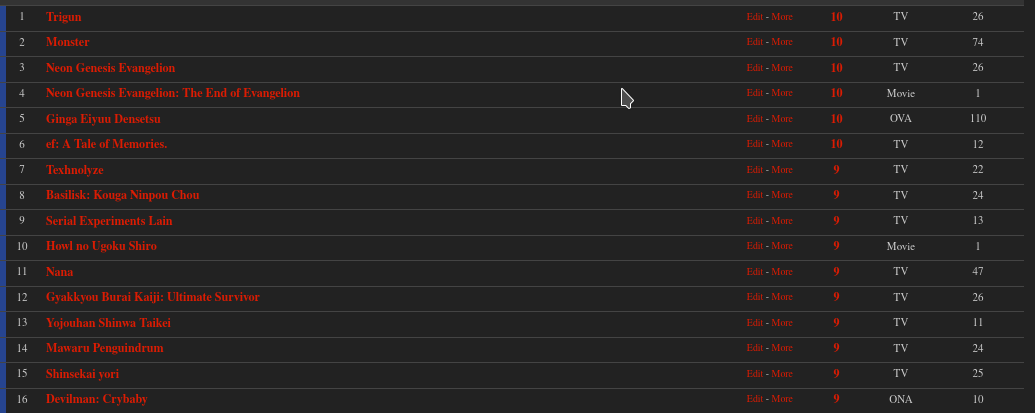Click Edit for Monster
This screenshot has height=413, width=1035.
pyautogui.click(x=754, y=42)
